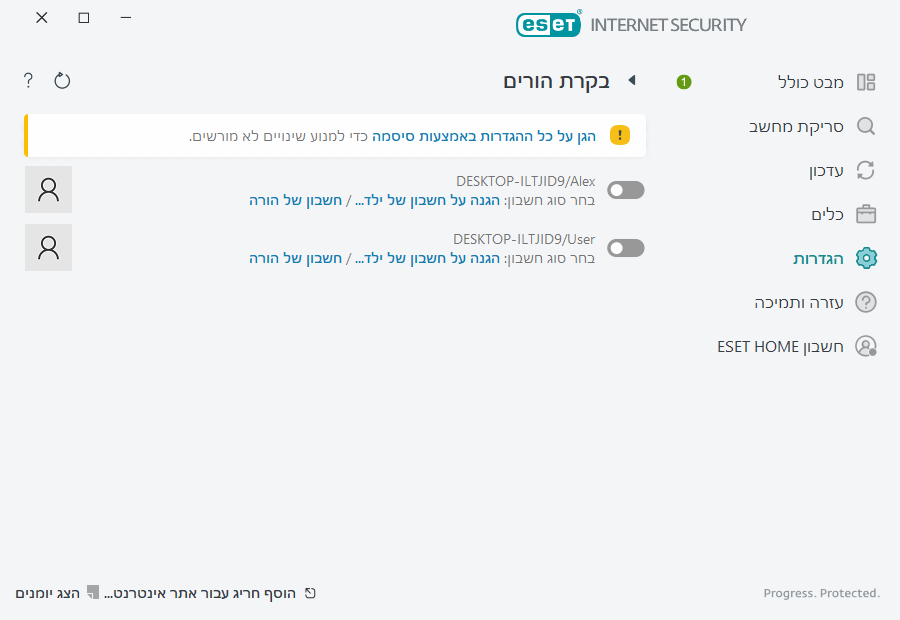Click the Tools briefcase icon
The image size is (900, 620).
click(866, 214)
